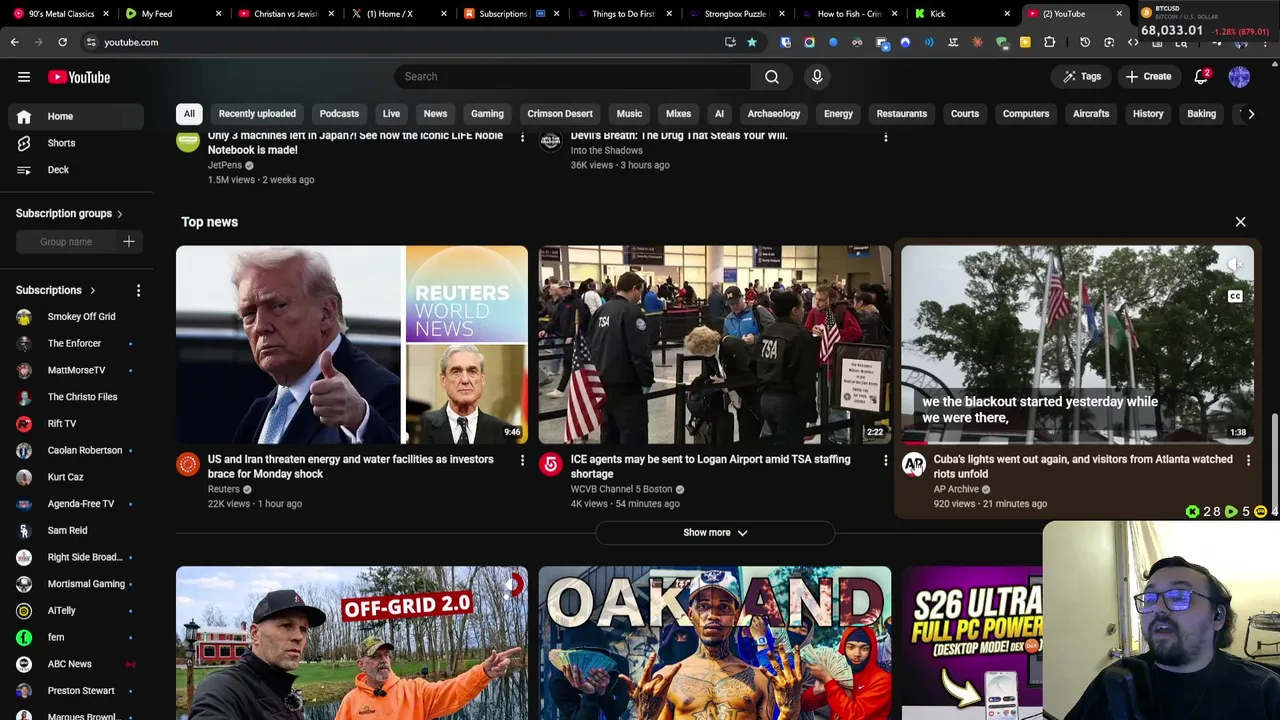Expand Subscription groups chevron

point(120,214)
